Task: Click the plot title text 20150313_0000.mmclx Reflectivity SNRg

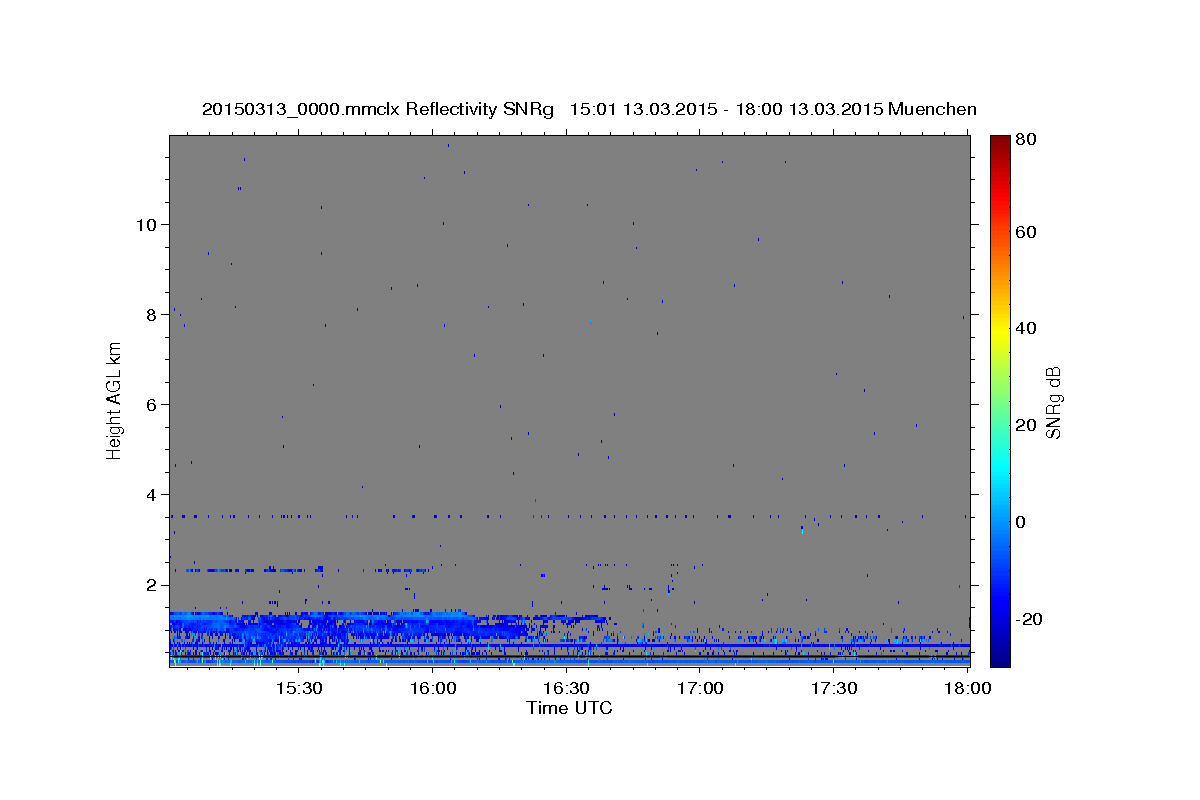Action: pos(378,109)
